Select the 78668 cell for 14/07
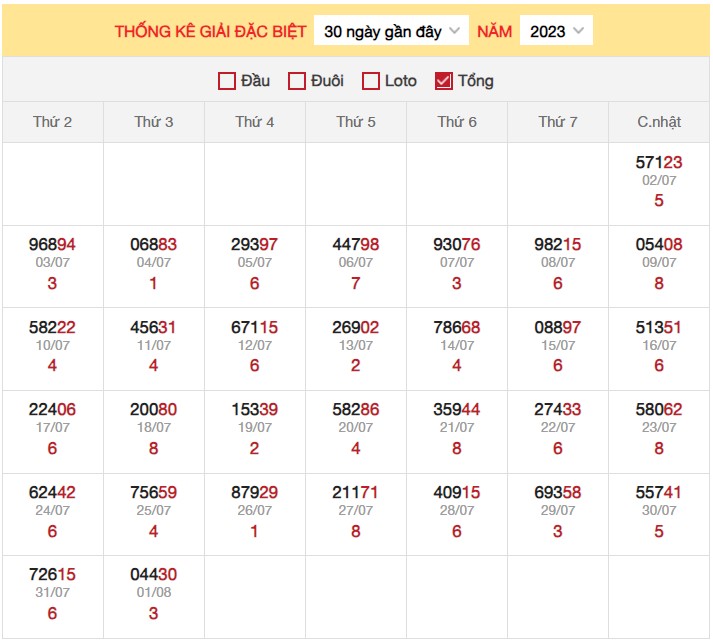Image resolution: width=713 pixels, height=641 pixels. pos(457,327)
